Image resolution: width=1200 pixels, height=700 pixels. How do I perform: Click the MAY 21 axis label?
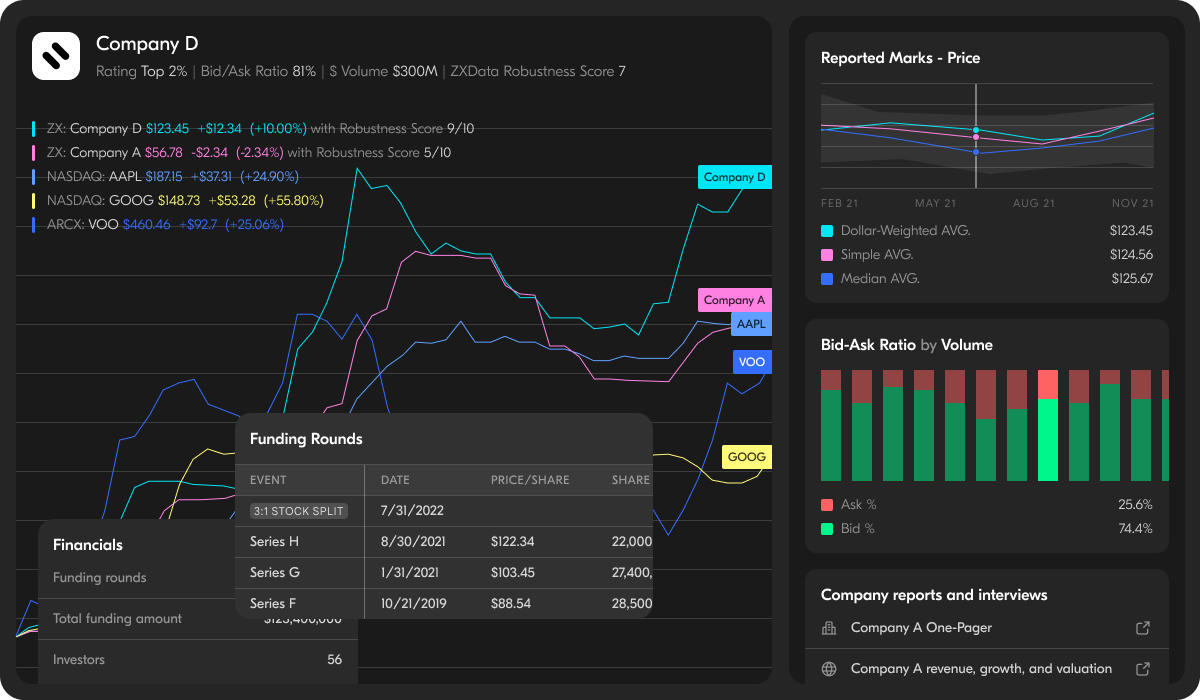[x=936, y=203]
